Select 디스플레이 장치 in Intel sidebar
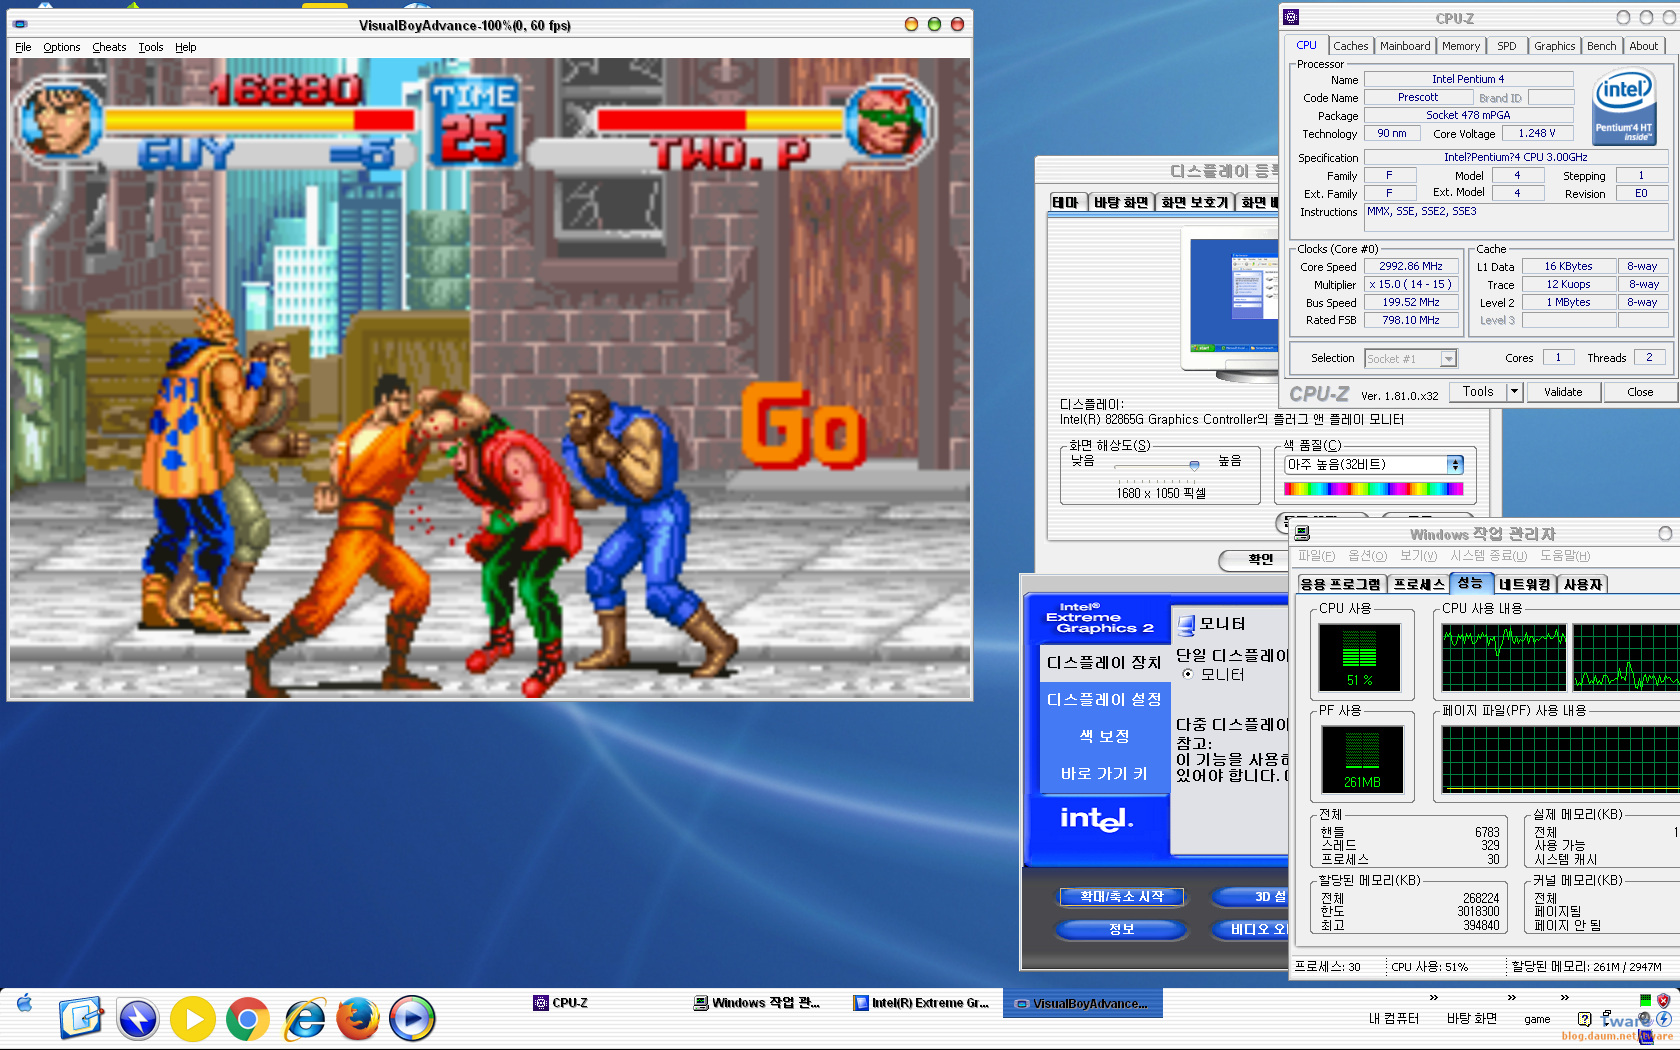 tap(1104, 662)
